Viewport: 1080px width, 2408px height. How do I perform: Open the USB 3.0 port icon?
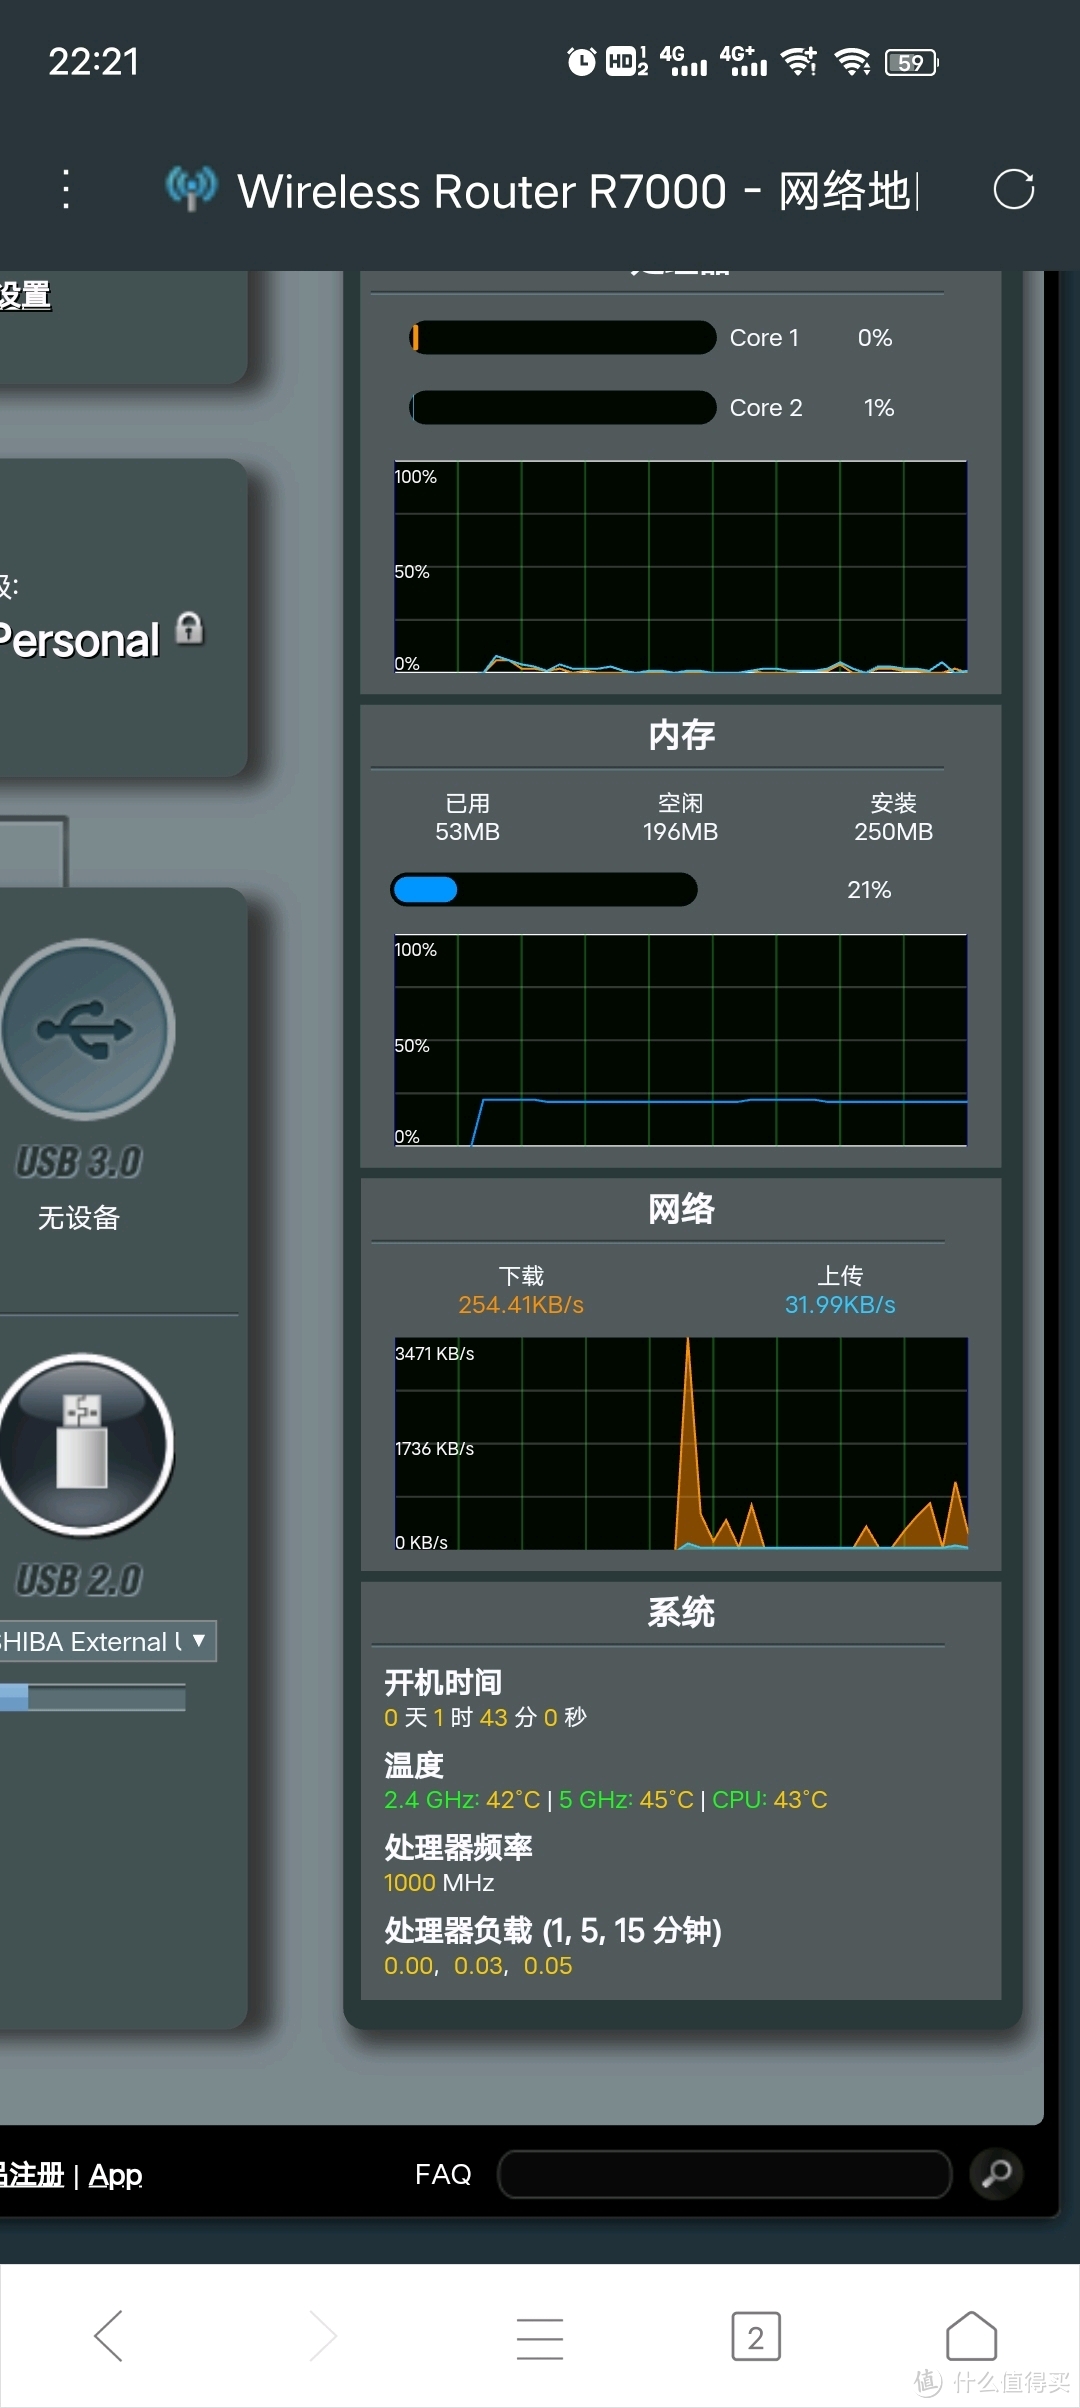pyautogui.click(x=87, y=1029)
